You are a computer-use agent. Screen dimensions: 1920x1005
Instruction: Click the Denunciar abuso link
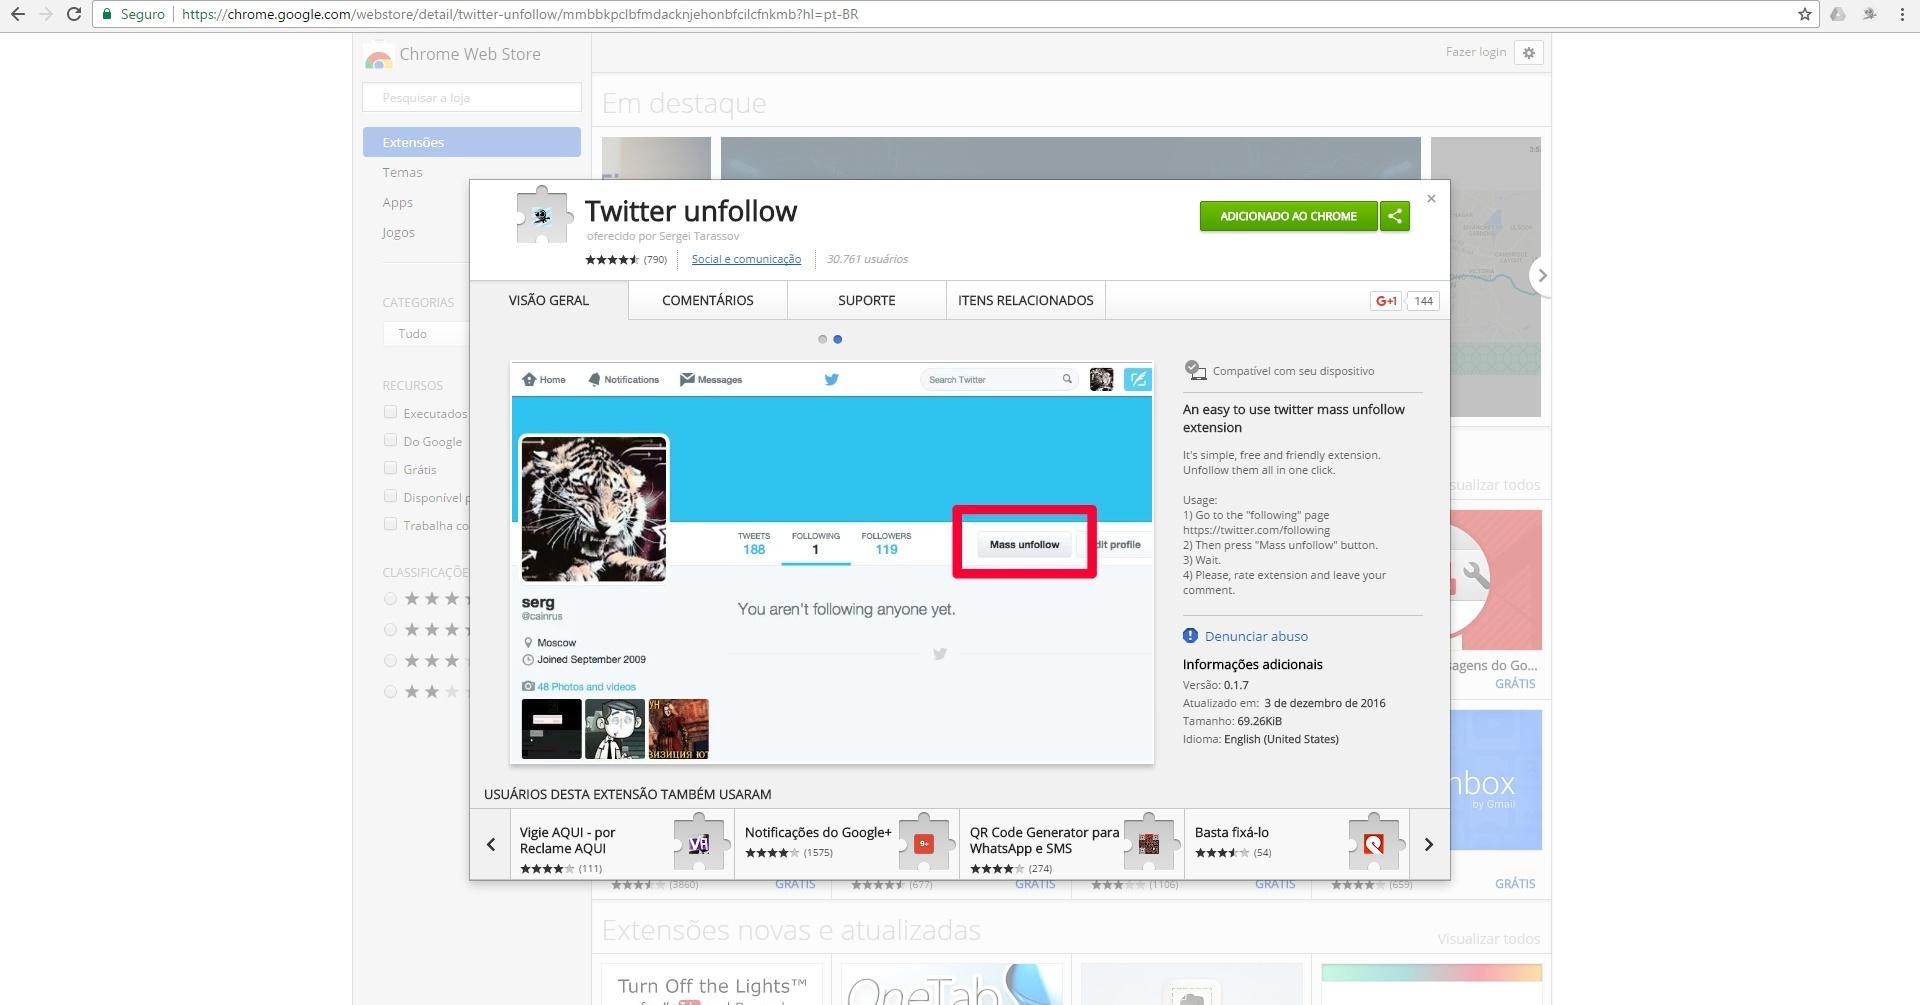[1256, 636]
